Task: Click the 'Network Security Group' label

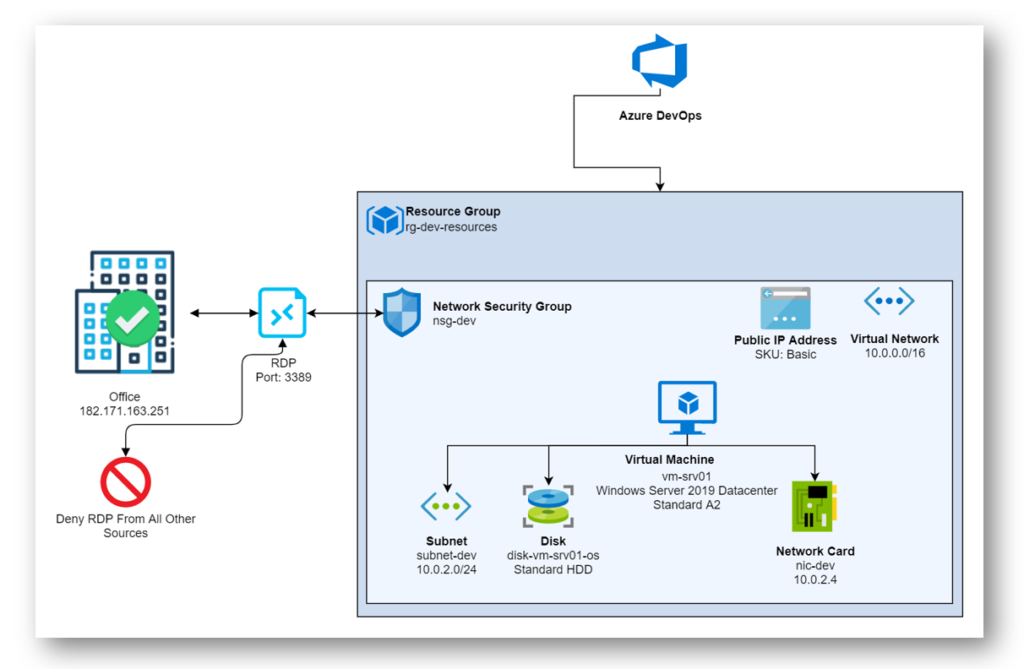Action: pos(502,306)
